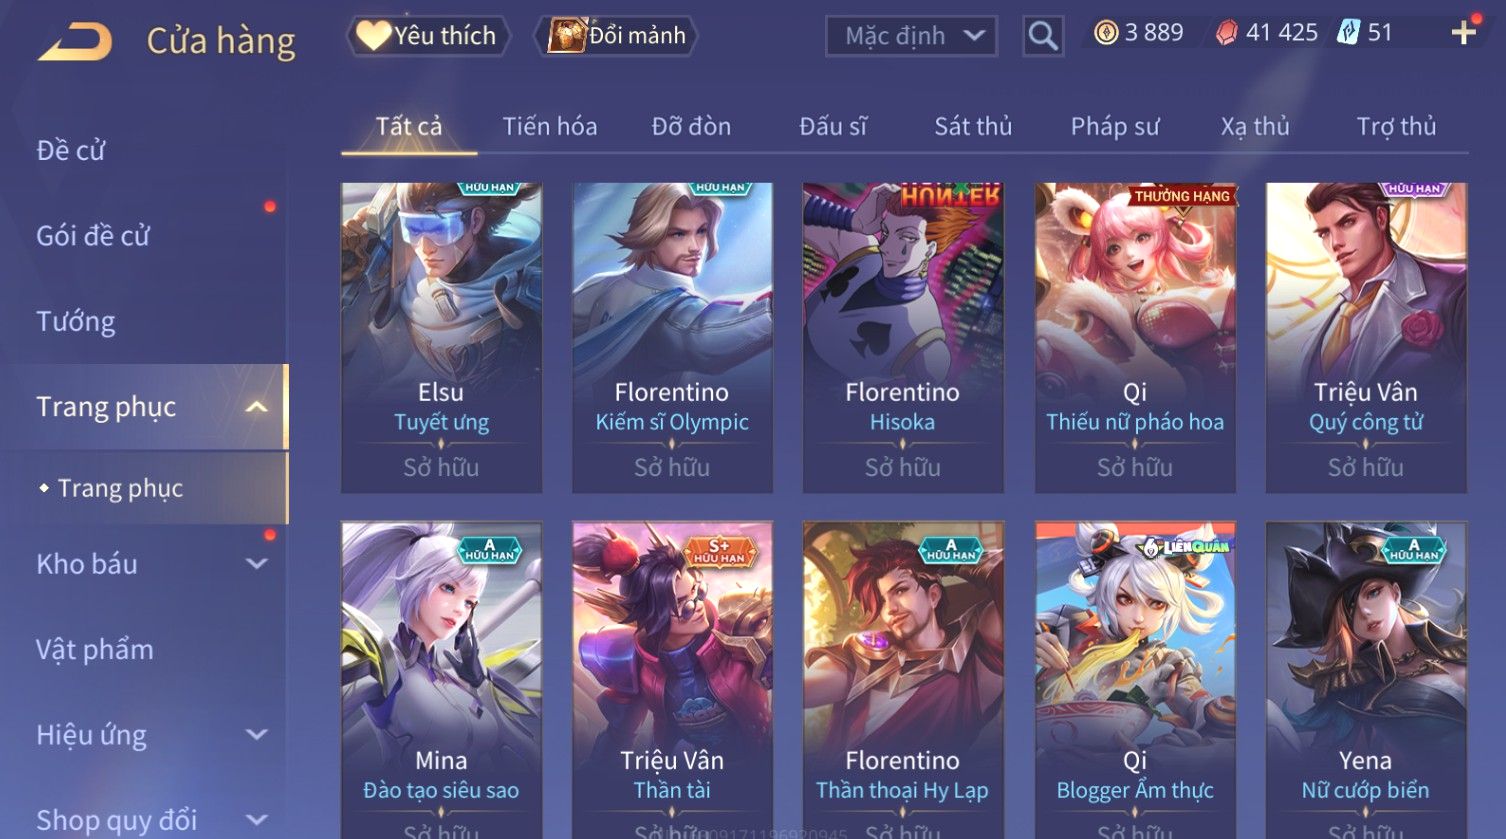Image resolution: width=1506 pixels, height=839 pixels.
Task: Tap the plus icon to add currency
Action: (x=1463, y=33)
